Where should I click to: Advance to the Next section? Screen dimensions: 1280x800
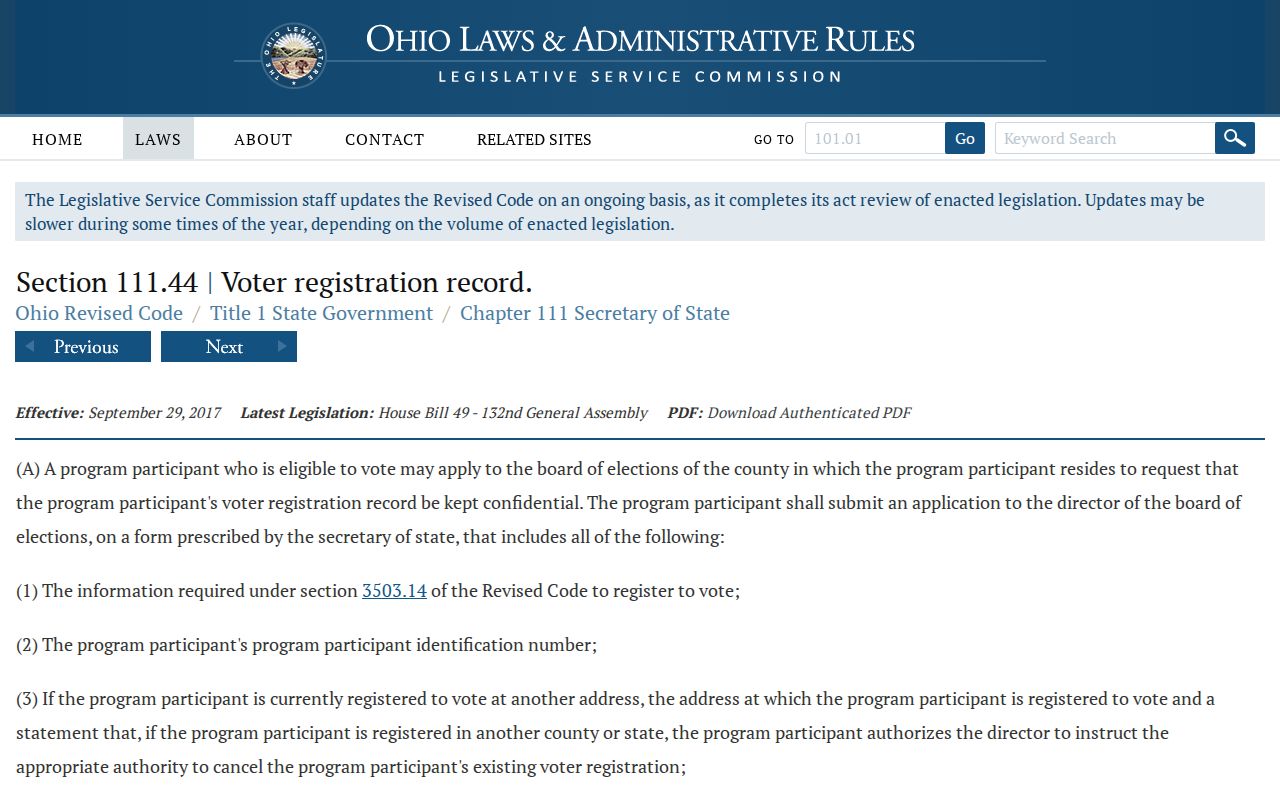(229, 347)
